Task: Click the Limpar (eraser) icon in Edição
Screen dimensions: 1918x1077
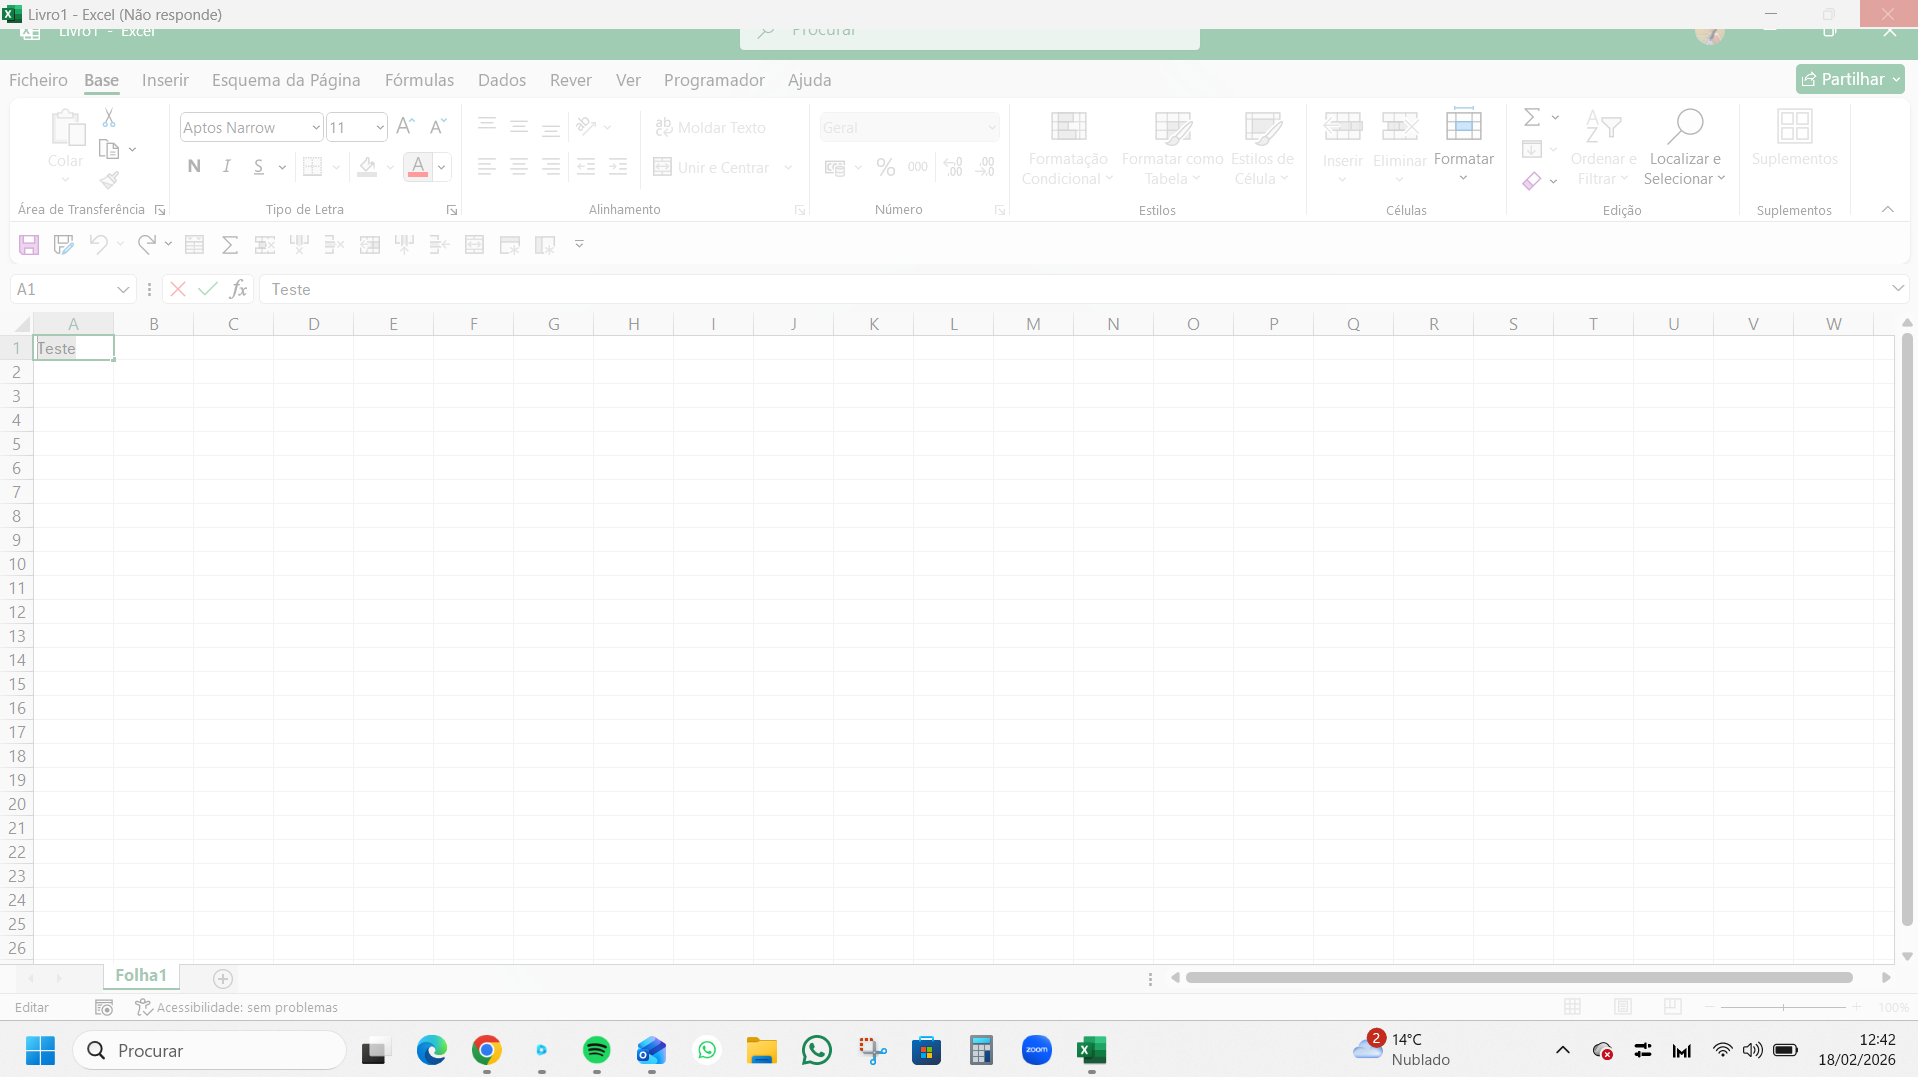Action: [x=1531, y=181]
